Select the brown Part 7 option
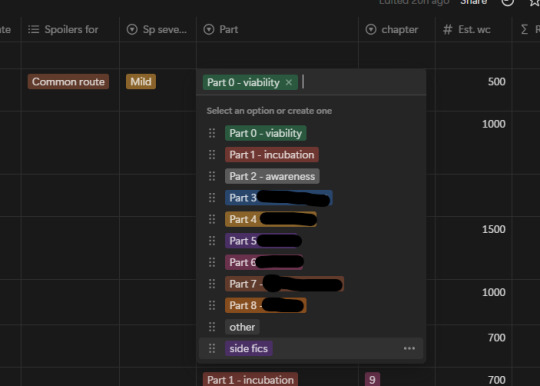The width and height of the screenshot is (540, 386). 284,284
